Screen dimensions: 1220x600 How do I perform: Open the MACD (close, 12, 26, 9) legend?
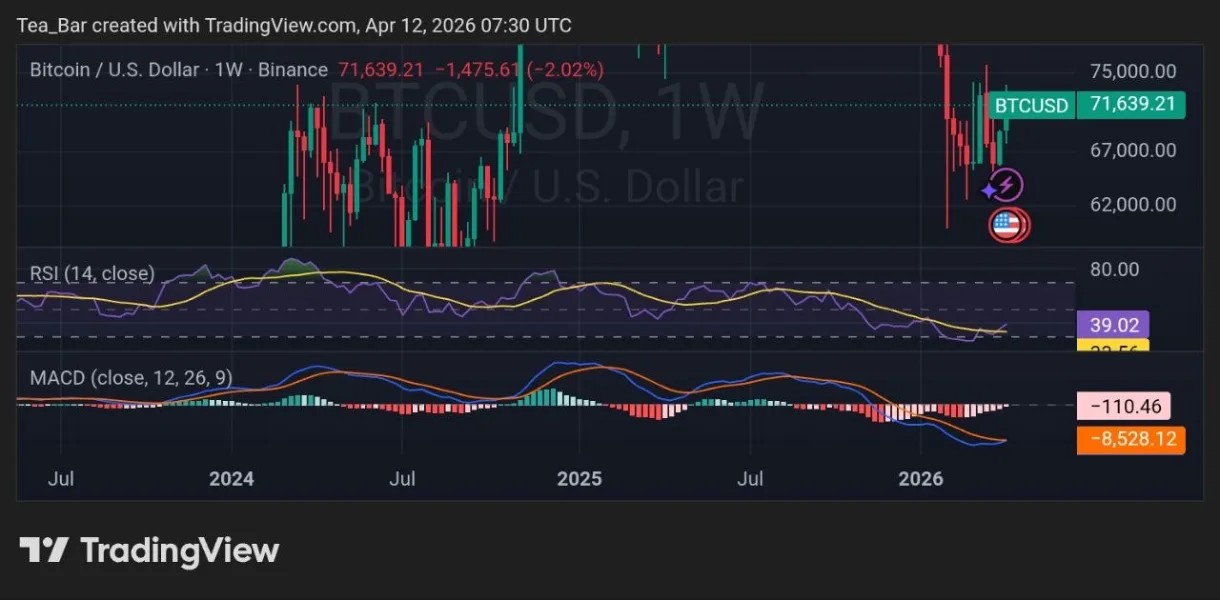(x=132, y=378)
